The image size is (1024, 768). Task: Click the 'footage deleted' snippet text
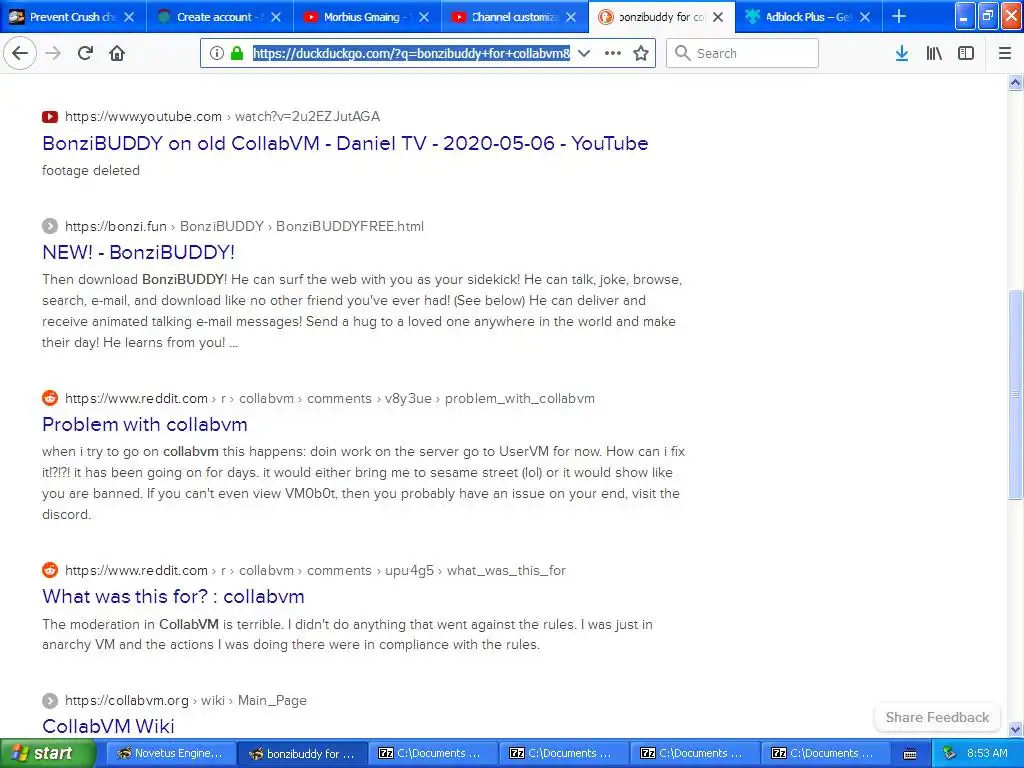91,170
